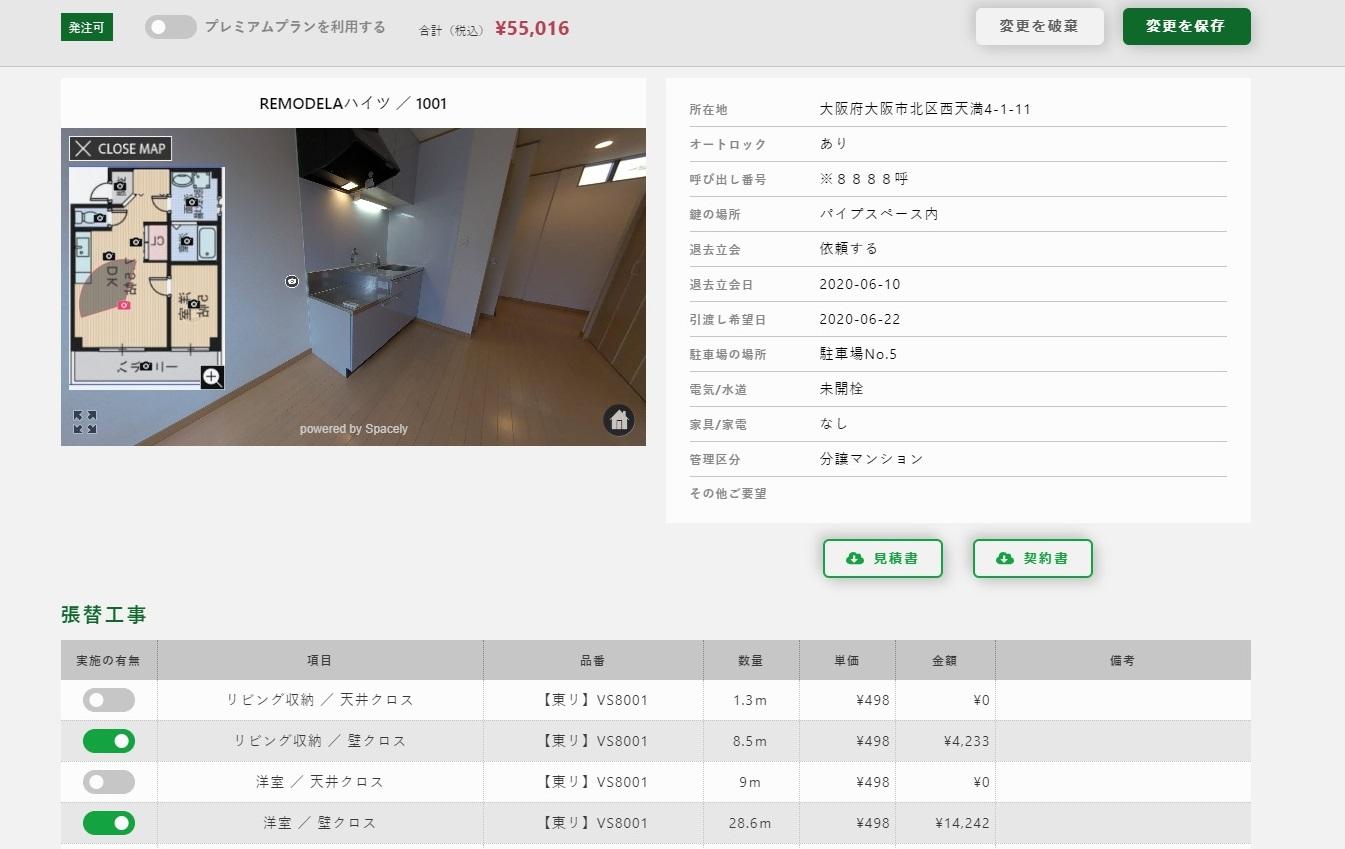This screenshot has width=1345, height=849.
Task: Download the 見積書 estimate
Action: 882,558
